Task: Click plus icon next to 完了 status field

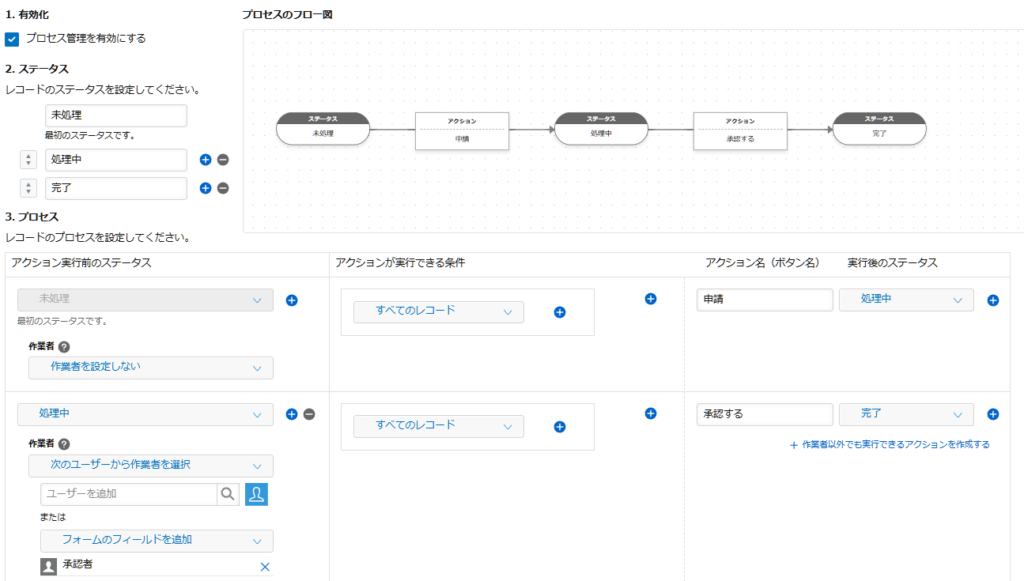Action: [205, 188]
